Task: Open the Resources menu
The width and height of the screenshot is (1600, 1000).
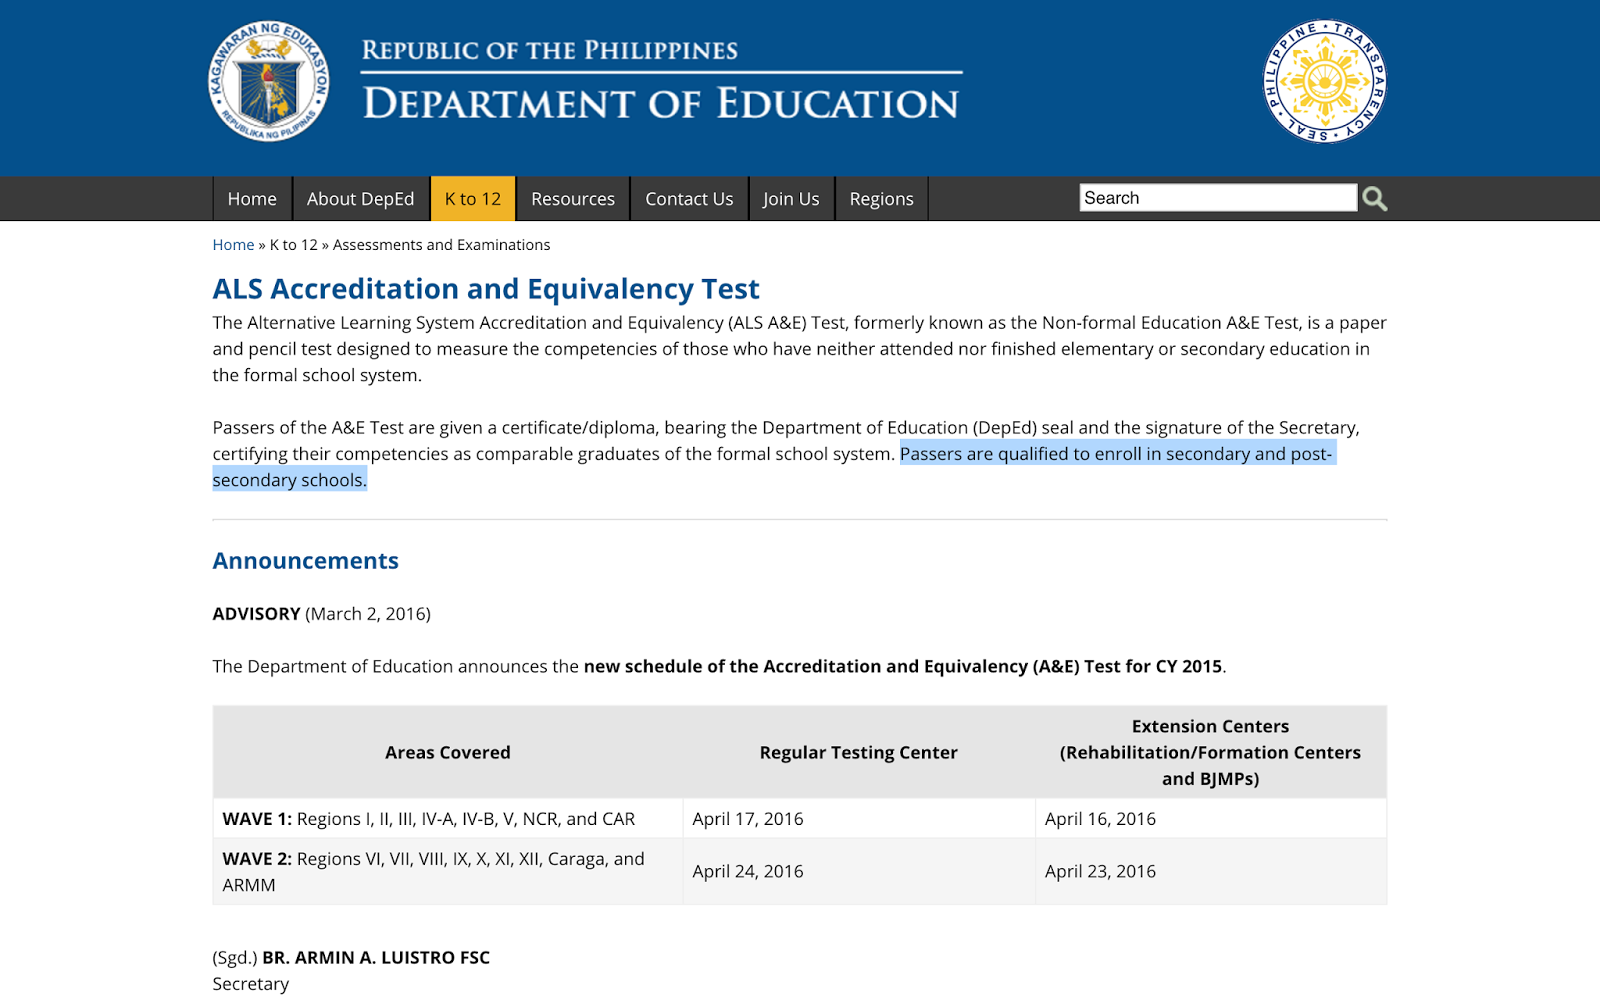Action: [x=573, y=199]
